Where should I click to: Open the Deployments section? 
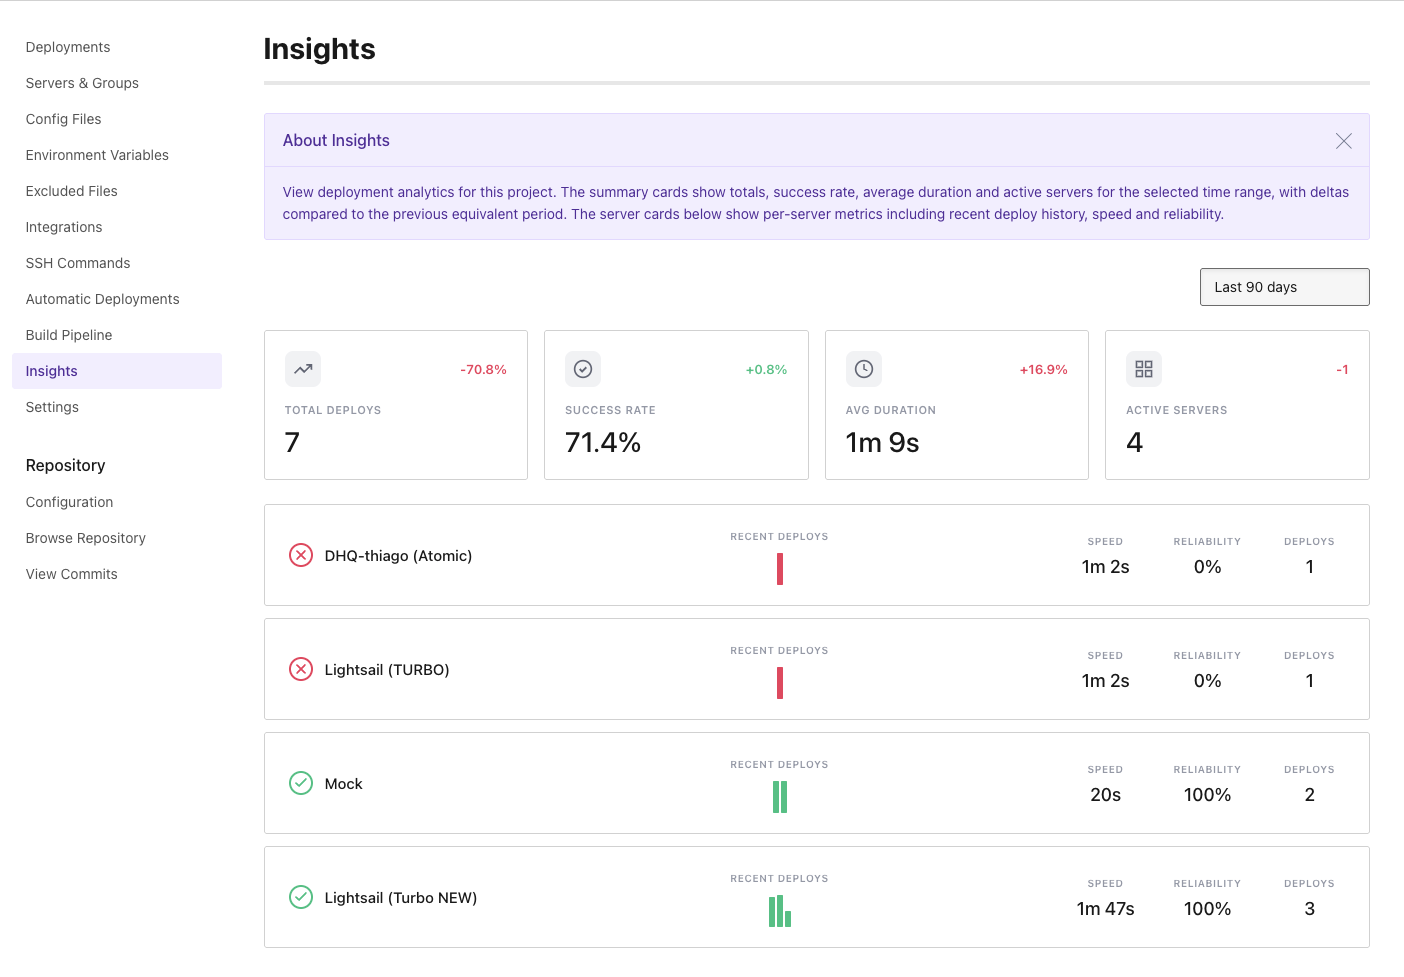tap(67, 47)
